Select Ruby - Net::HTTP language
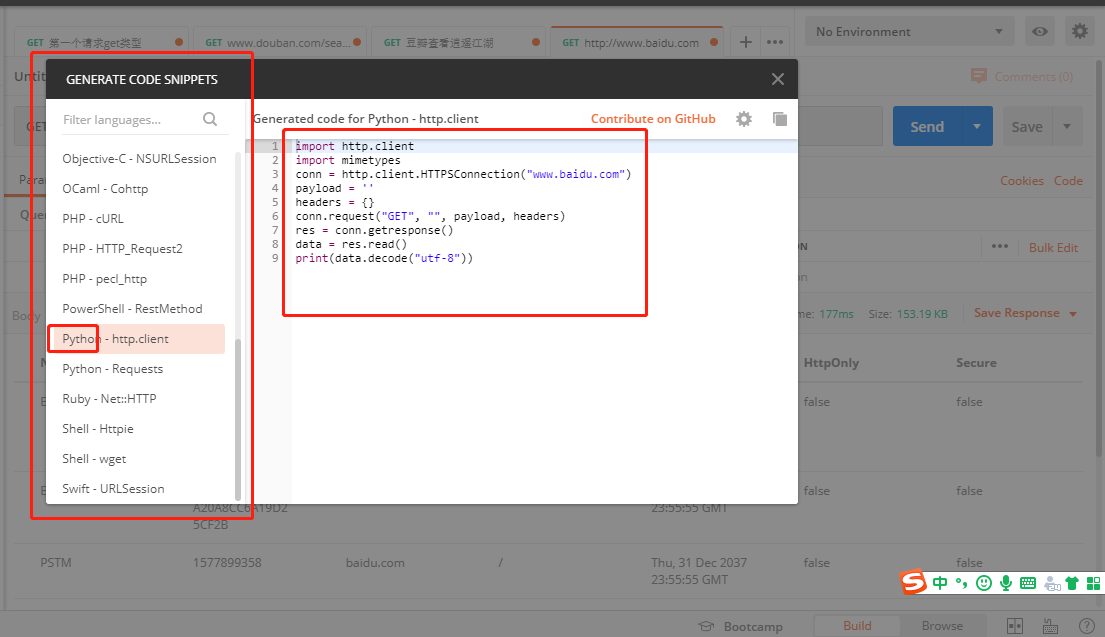 click(x=139, y=399)
